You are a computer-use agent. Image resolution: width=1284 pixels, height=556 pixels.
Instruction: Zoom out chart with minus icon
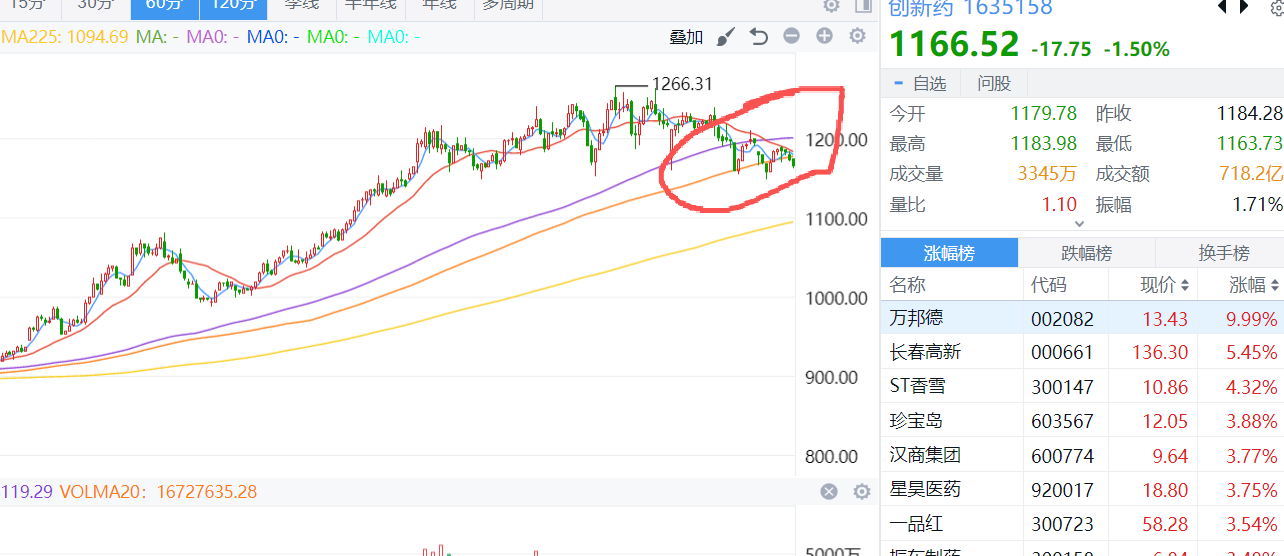tap(791, 37)
